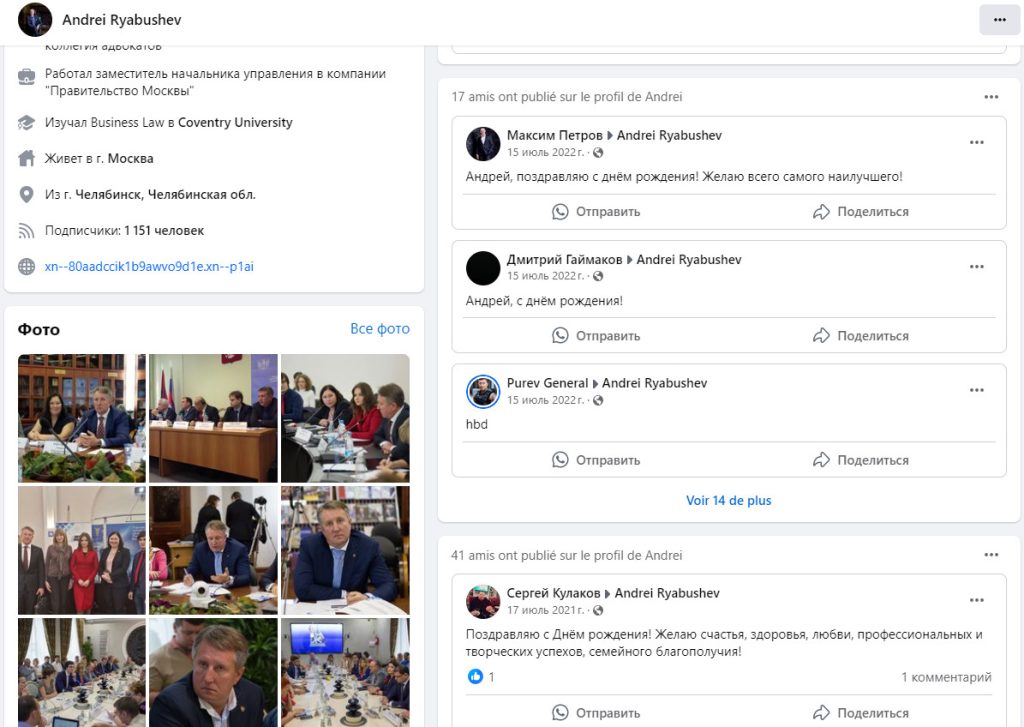Click Максим Петров's profile avatar
1024x727 pixels.
483,144
